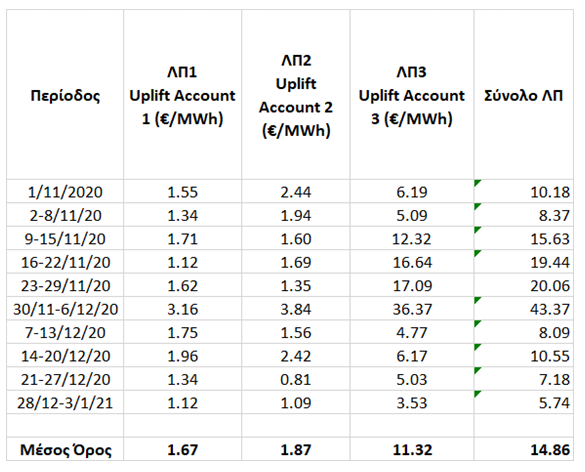The image size is (585, 472).
Task: Click the average value 11.32
Action: [x=412, y=449]
